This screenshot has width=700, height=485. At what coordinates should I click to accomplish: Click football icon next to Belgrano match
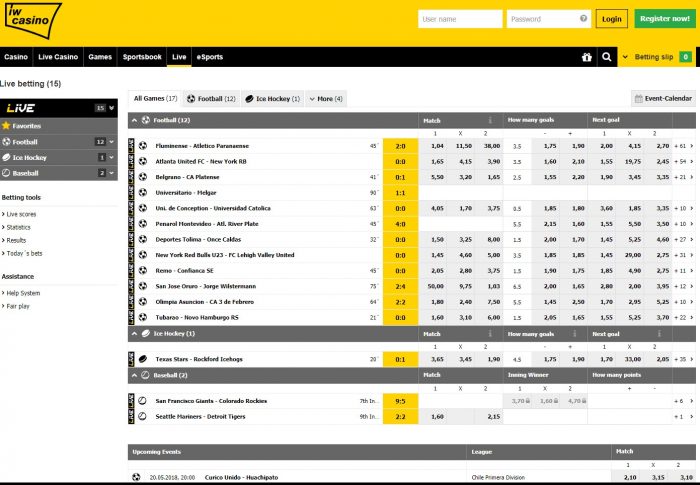pos(142,177)
